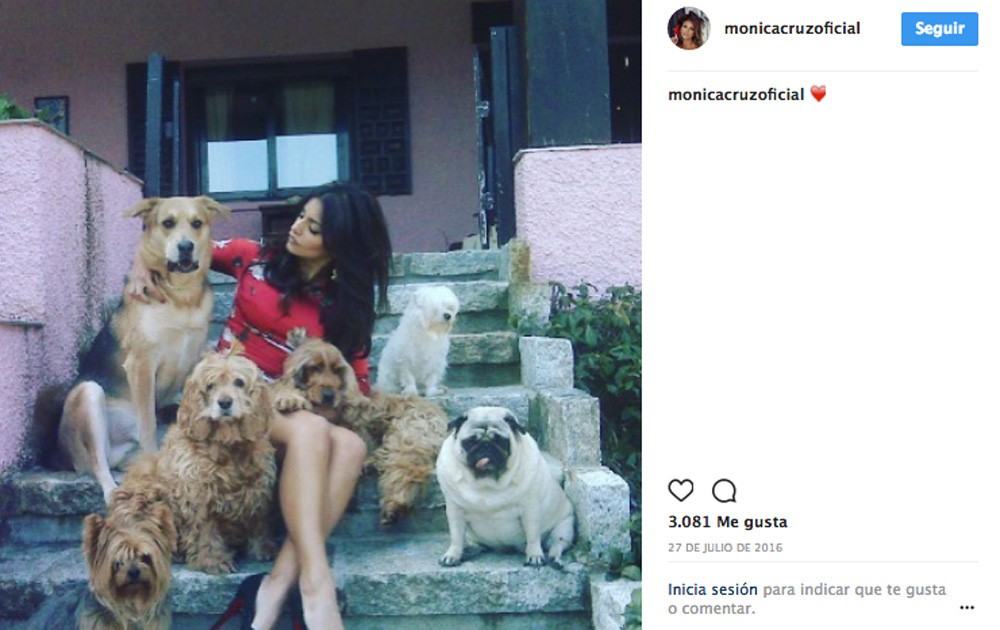Click the Inicia sesión login link
The image size is (1000, 630).
click(x=712, y=589)
